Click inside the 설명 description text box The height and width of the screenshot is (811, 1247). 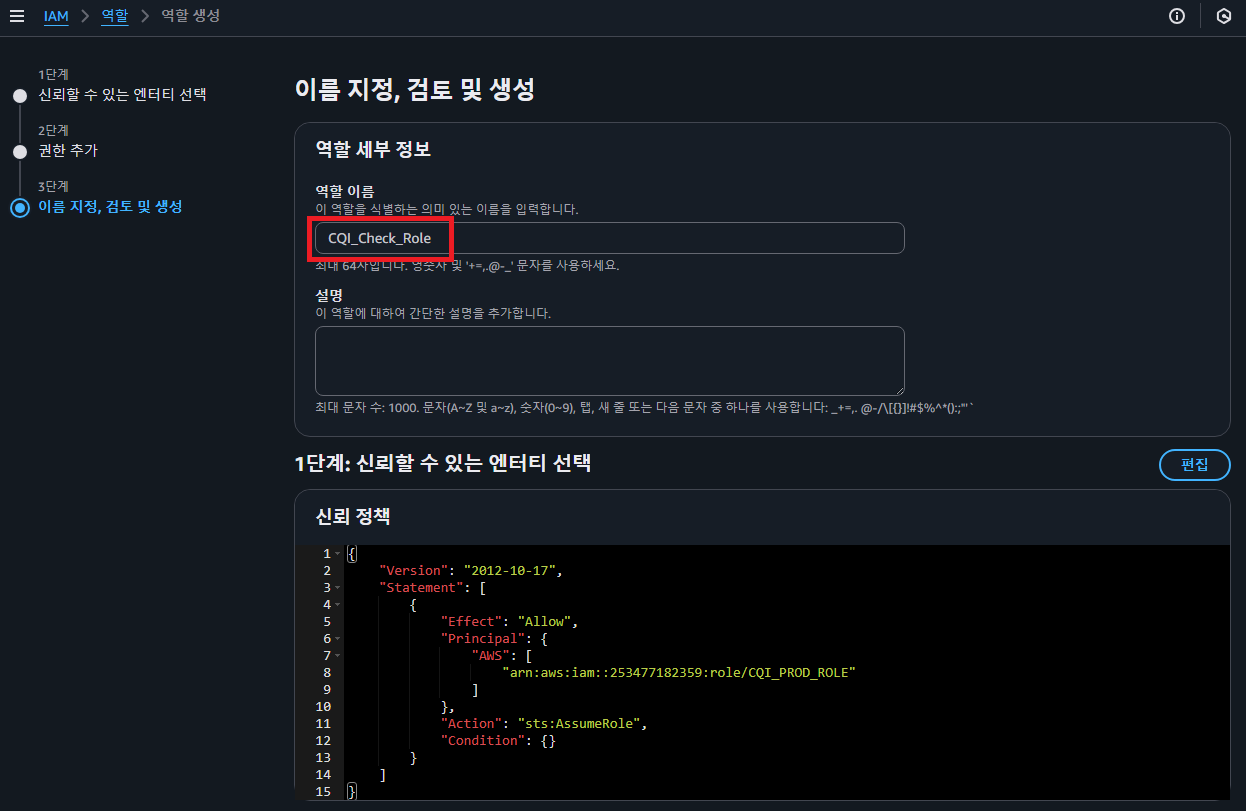pyautogui.click(x=609, y=360)
